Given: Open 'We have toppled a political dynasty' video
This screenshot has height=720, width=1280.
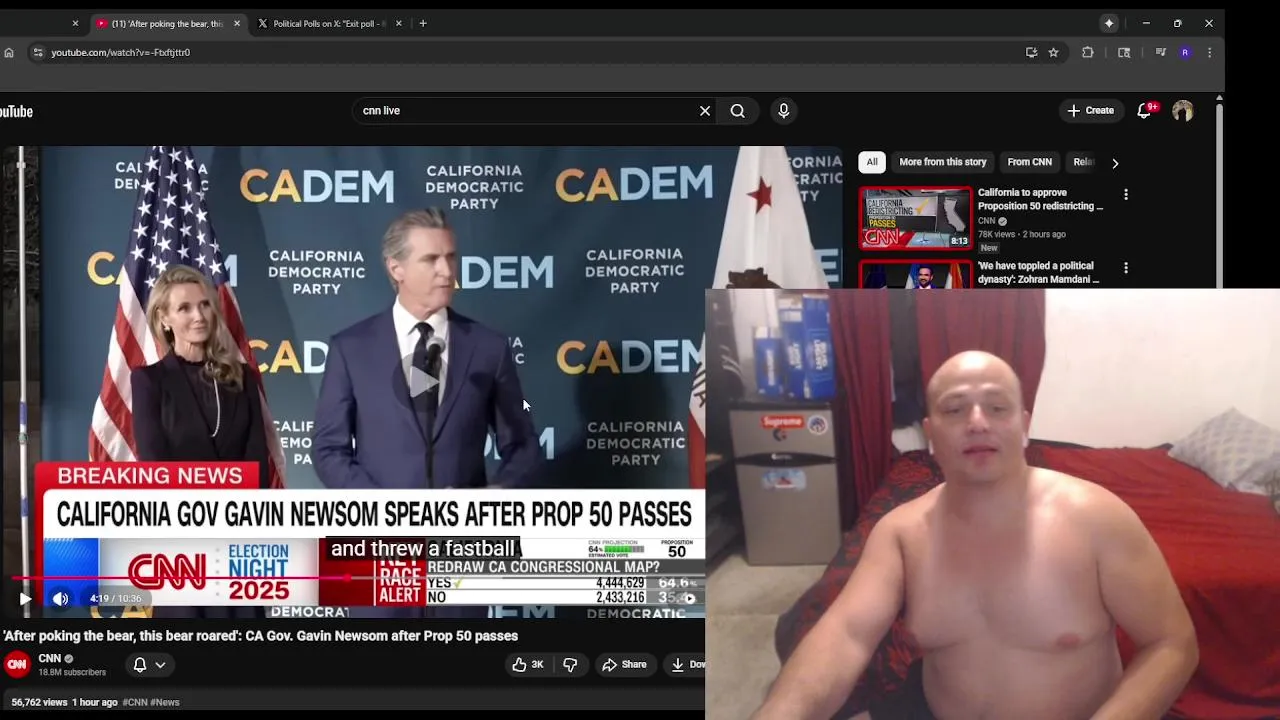Looking at the screenshot, I should (x=1039, y=273).
